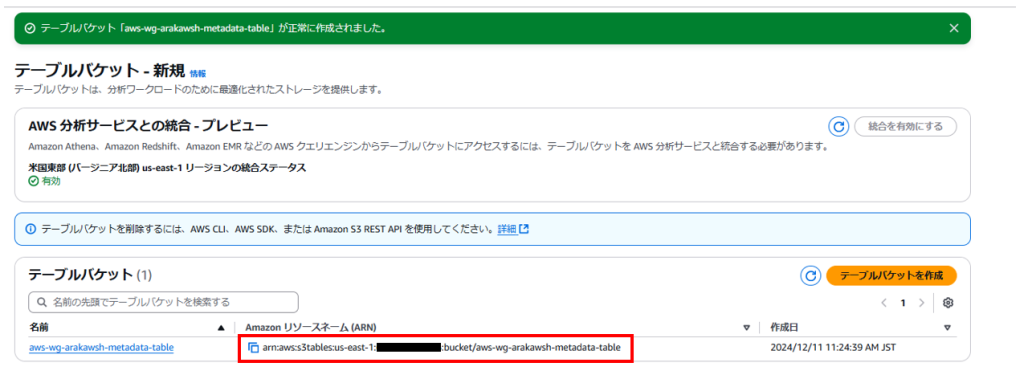Click the 有効 integration status text
Image resolution: width=1024 pixels, height=379 pixels.
coord(50,181)
